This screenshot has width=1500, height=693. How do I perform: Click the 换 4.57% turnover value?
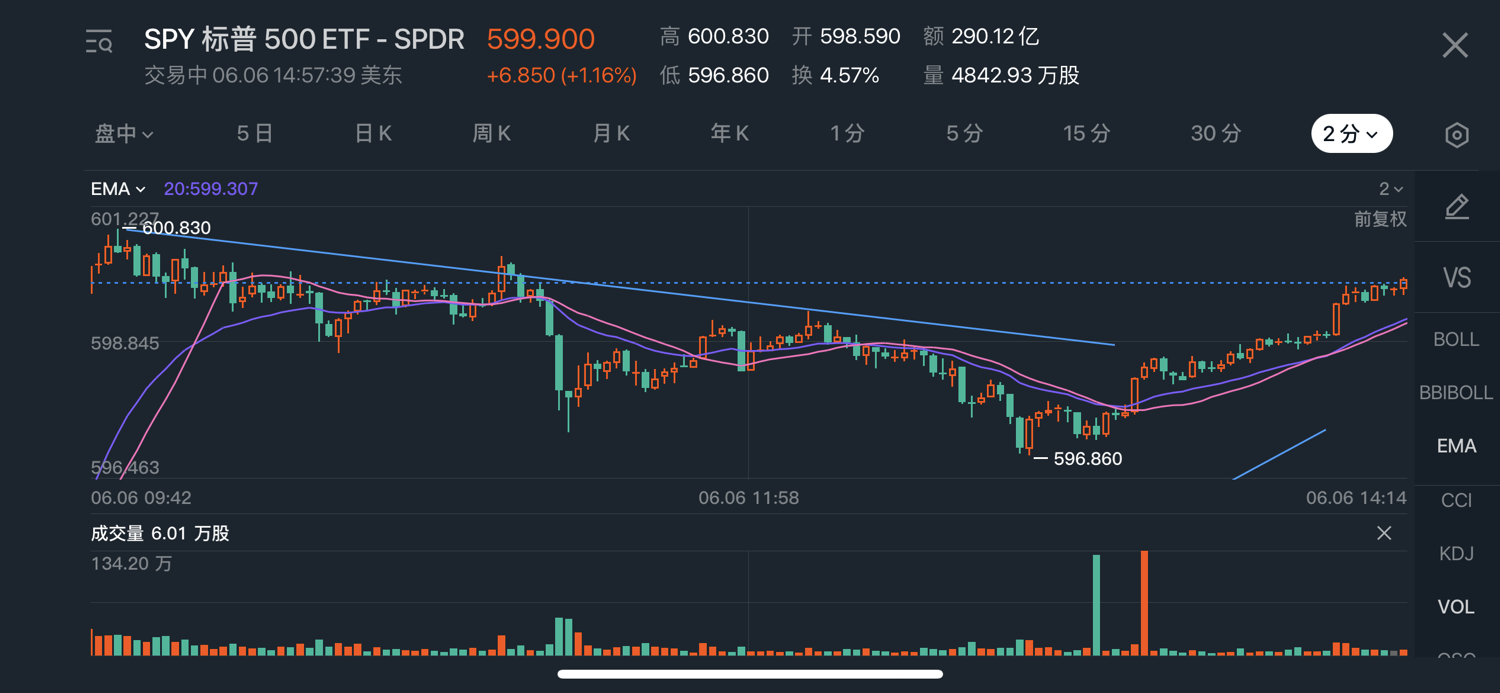point(836,76)
